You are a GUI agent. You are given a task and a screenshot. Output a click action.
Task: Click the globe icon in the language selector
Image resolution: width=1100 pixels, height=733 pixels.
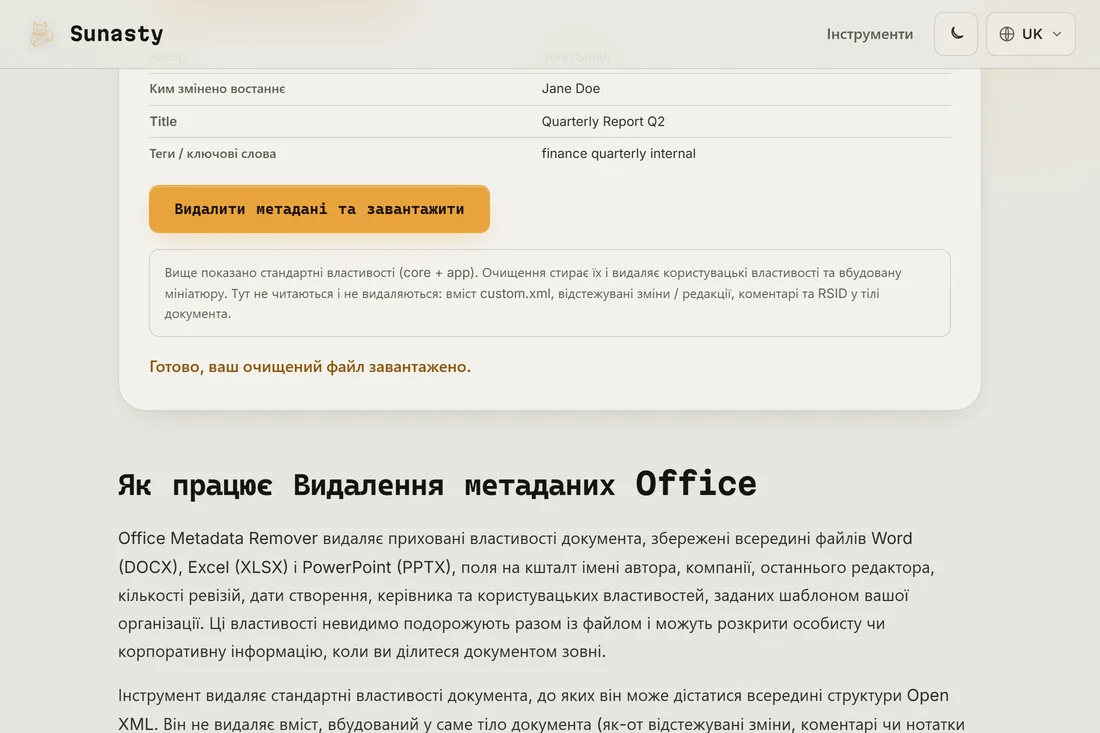(1007, 34)
